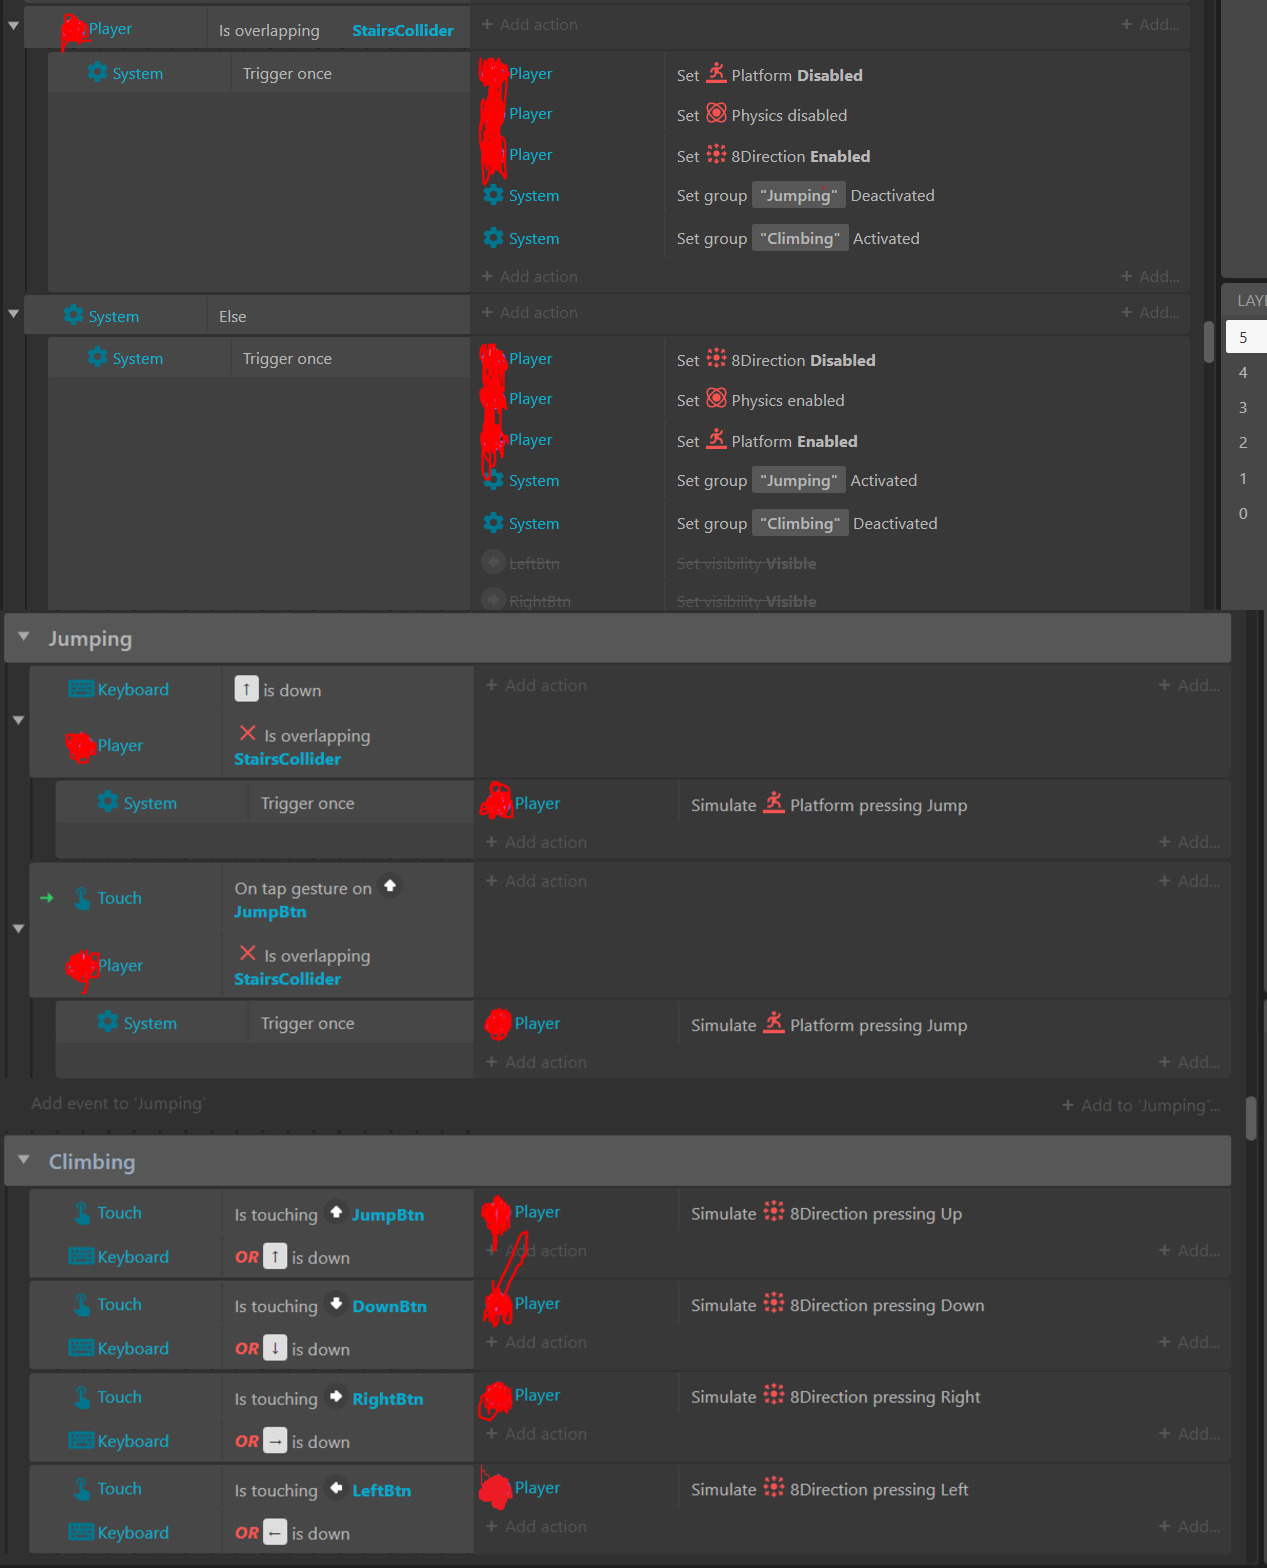Click green arrow marker beside Touch tap event

46,898
